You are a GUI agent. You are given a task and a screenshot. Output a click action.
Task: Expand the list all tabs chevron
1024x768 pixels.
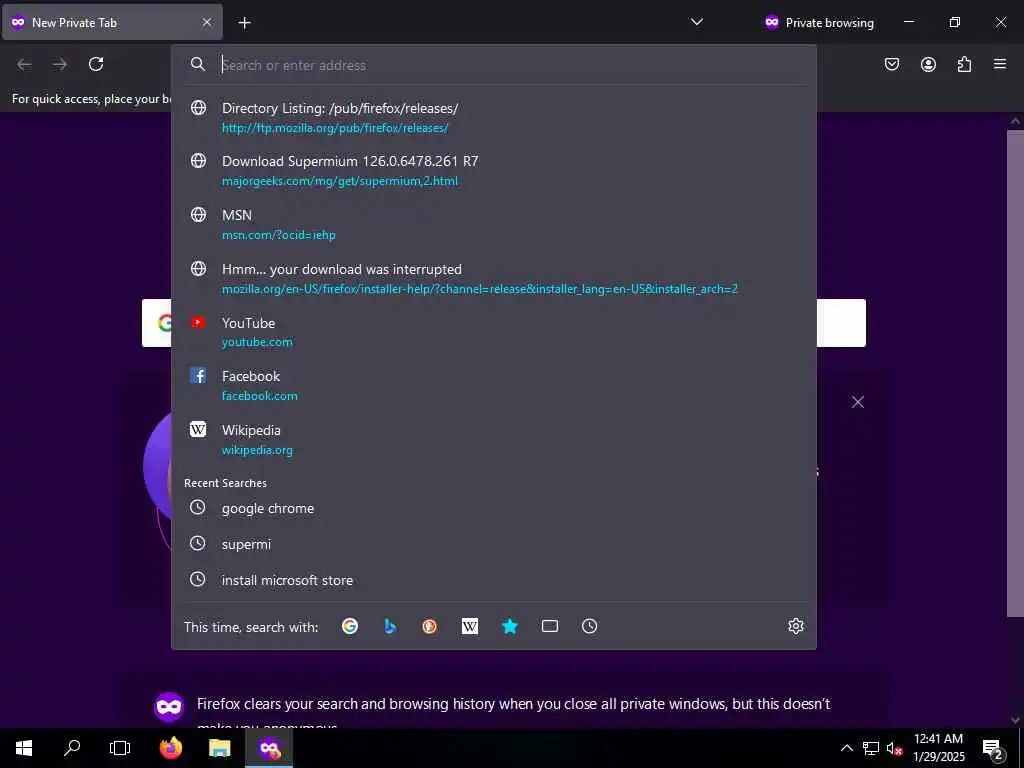click(x=697, y=22)
